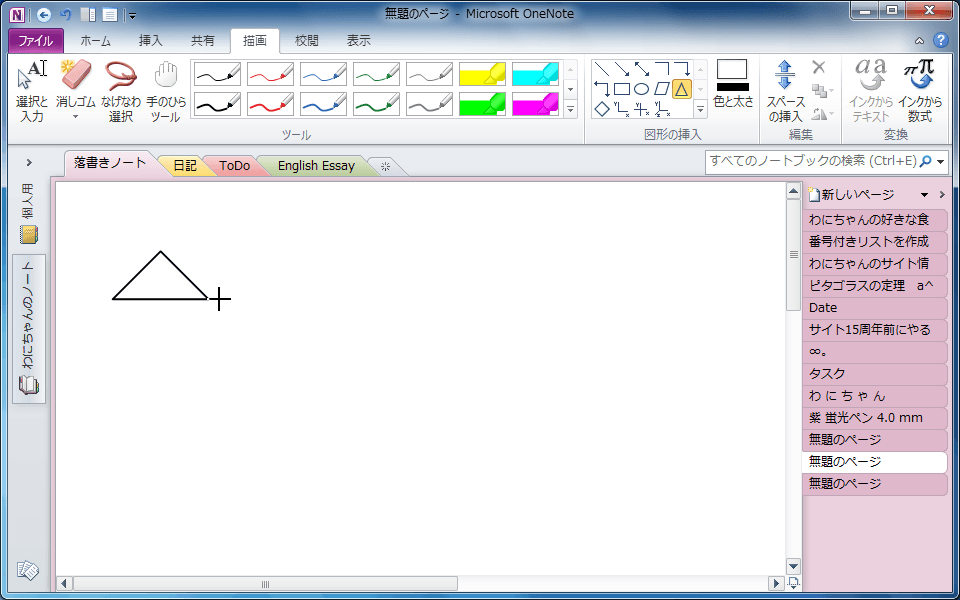
Task: Pick the 手のひらツール hand tool
Action: click(165, 92)
